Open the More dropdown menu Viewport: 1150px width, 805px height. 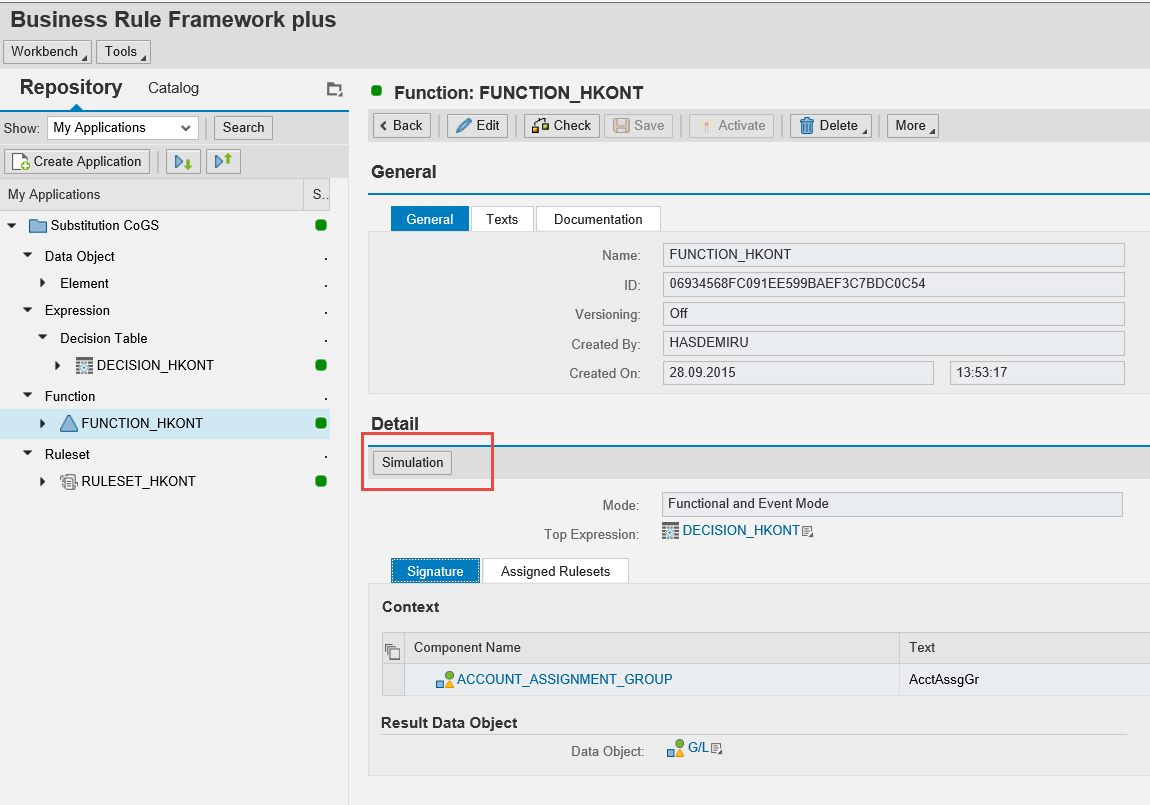click(912, 126)
